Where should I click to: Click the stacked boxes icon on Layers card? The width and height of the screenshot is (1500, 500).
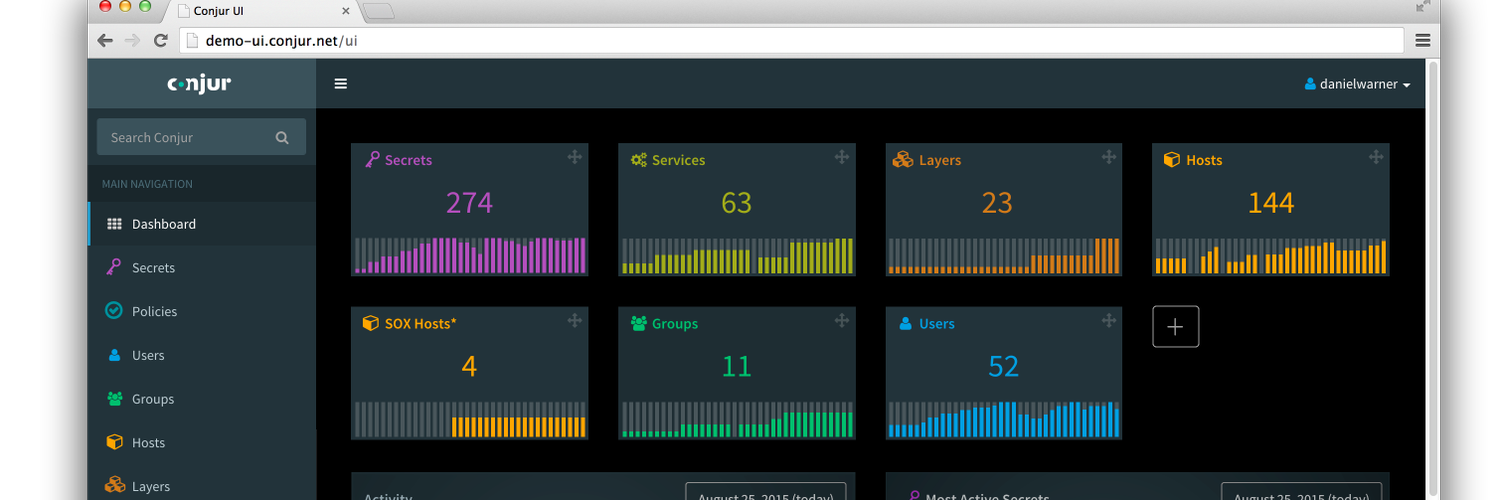pyautogui.click(x=903, y=160)
